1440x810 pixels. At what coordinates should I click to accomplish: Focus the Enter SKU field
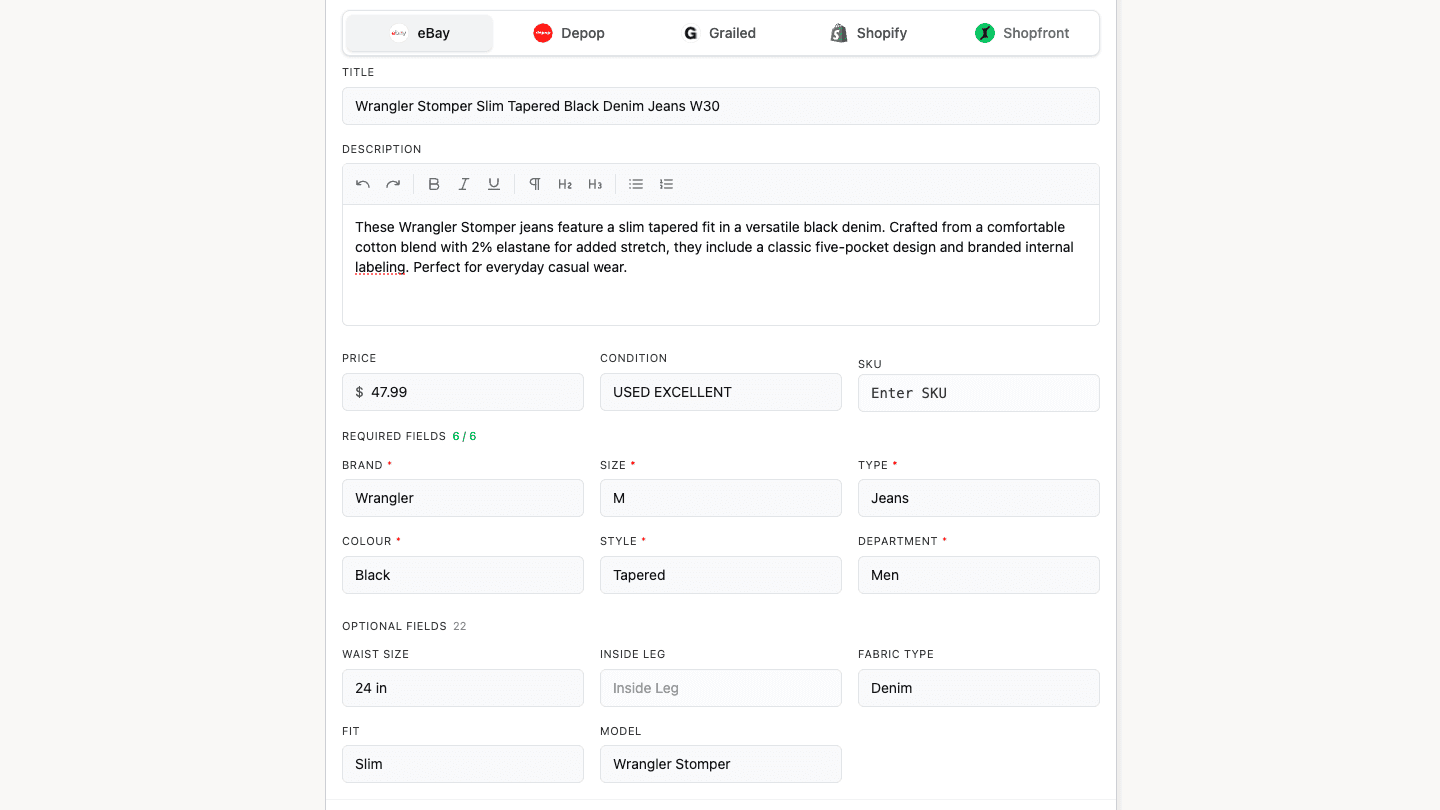click(x=979, y=393)
